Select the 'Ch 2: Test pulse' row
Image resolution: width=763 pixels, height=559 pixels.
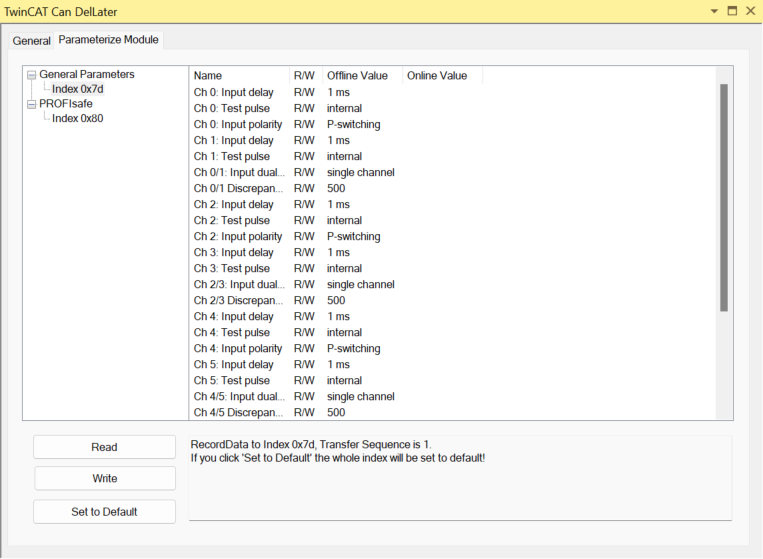(x=336, y=220)
